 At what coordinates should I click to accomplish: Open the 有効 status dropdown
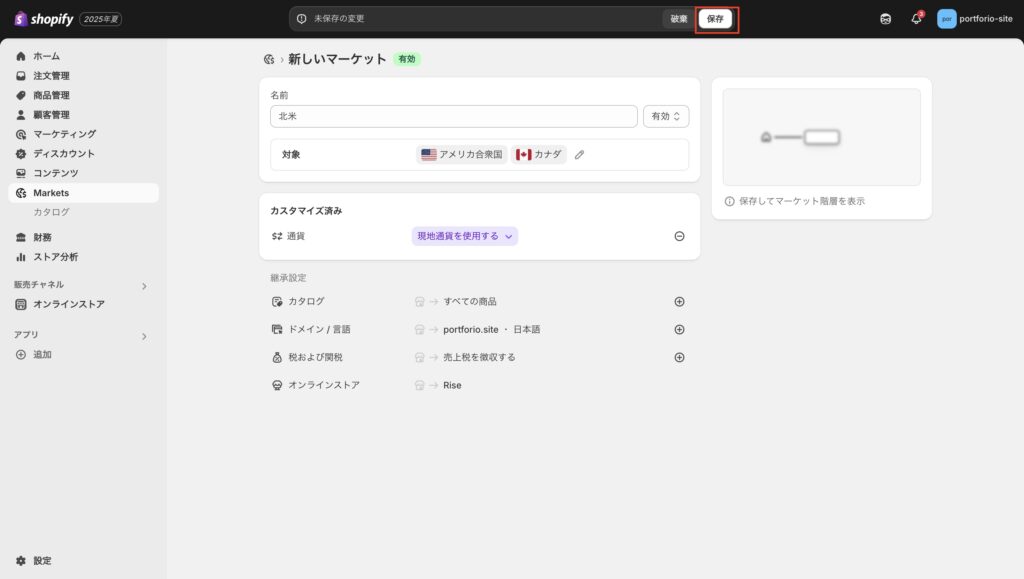(x=665, y=116)
